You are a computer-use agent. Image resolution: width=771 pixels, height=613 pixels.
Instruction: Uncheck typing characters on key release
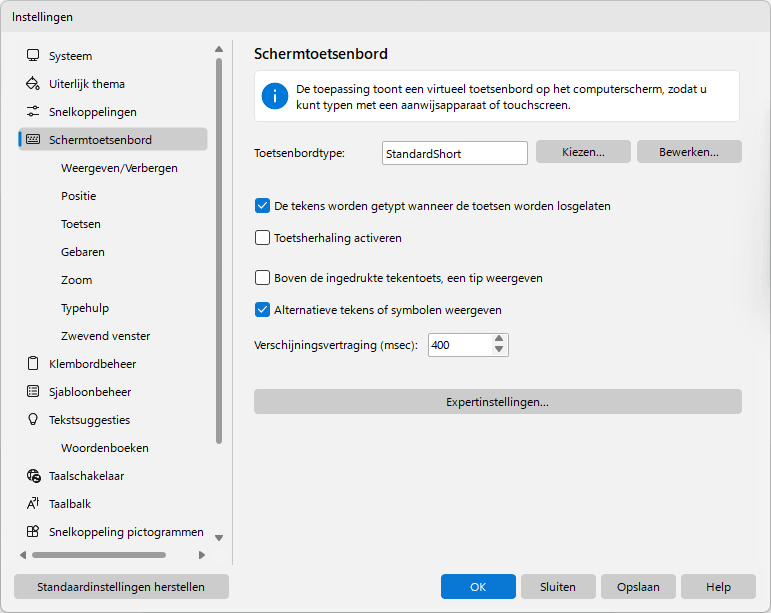point(262,205)
